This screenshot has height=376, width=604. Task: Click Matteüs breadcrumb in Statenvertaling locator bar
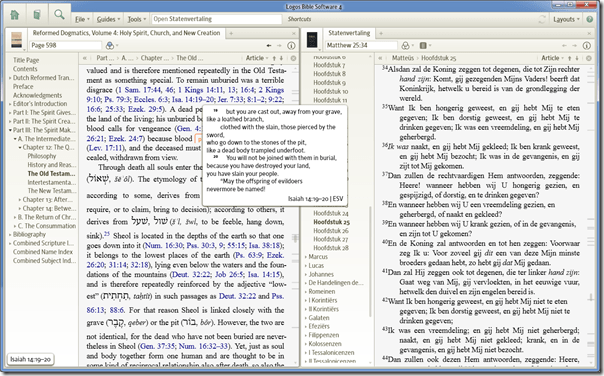pyautogui.click(x=403, y=58)
